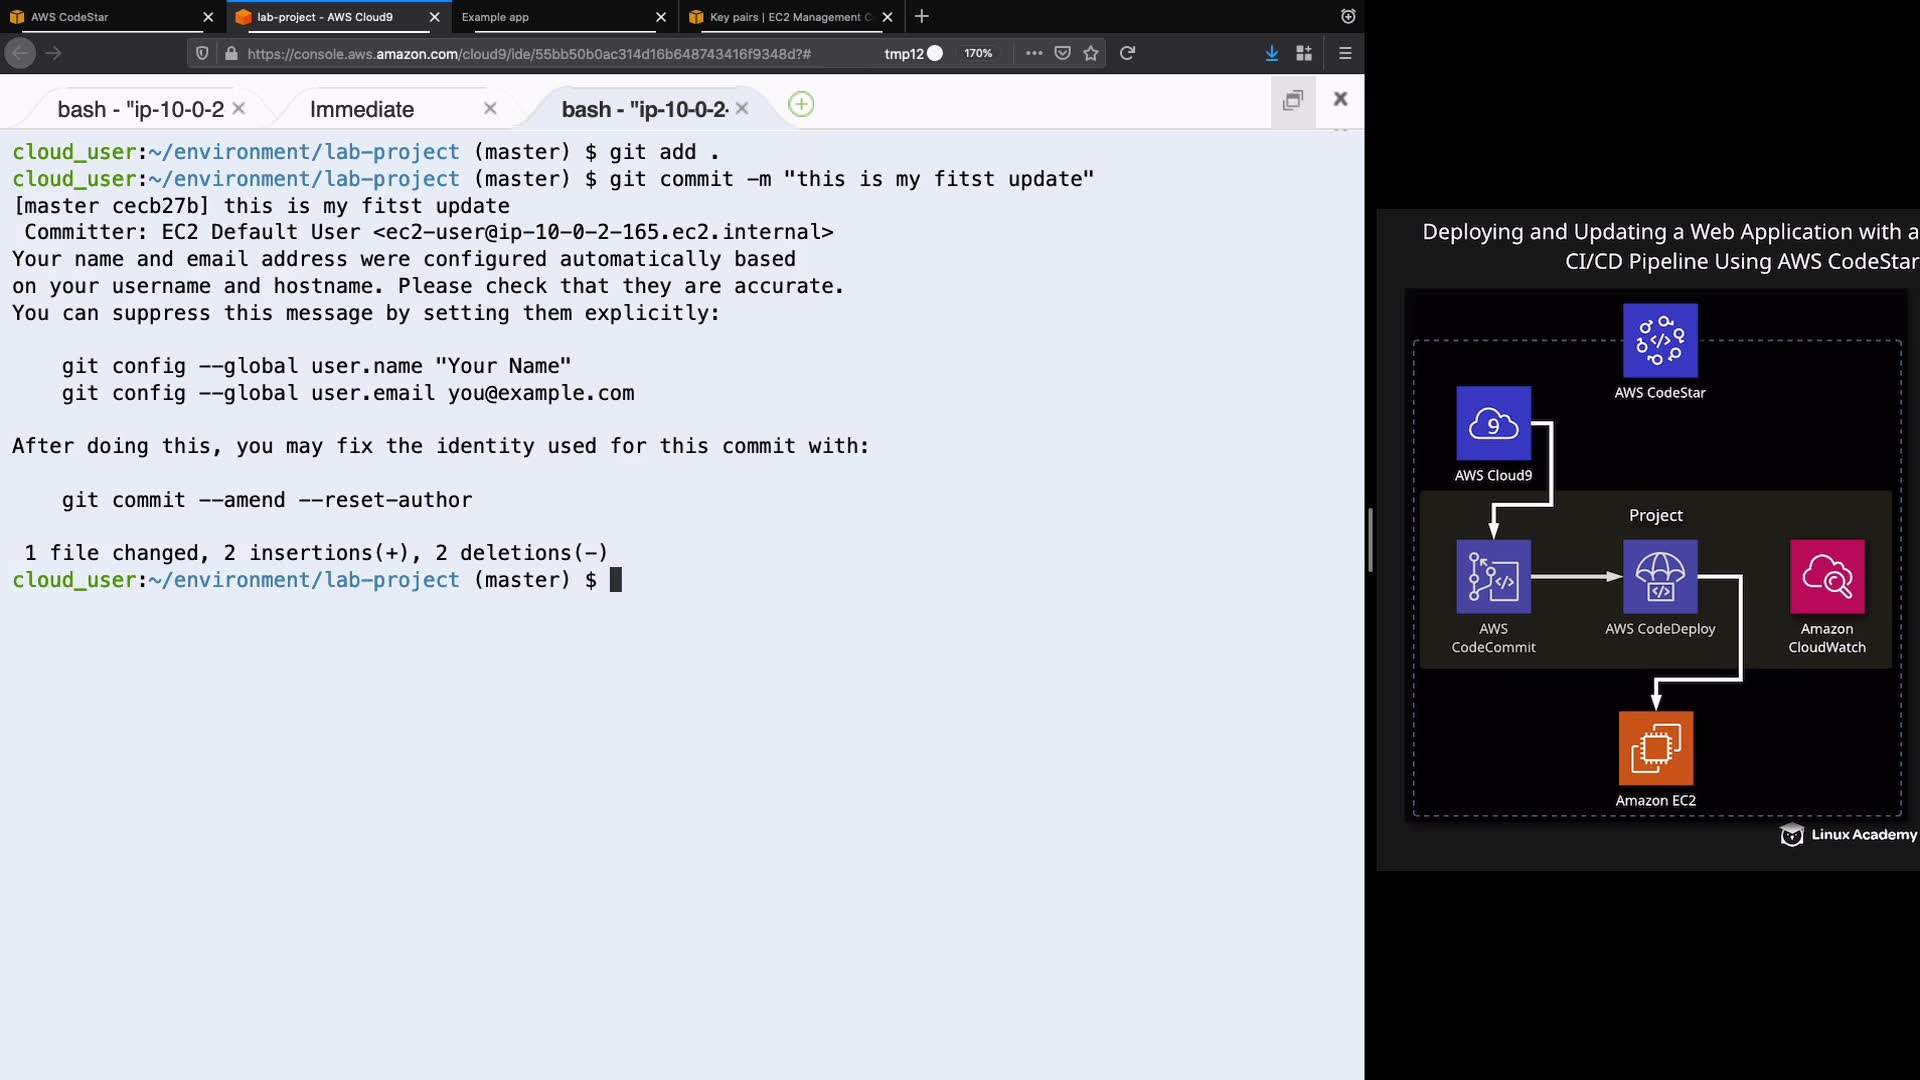The image size is (1920, 1080).
Task: Click the reload page icon
Action: pyautogui.click(x=1127, y=53)
